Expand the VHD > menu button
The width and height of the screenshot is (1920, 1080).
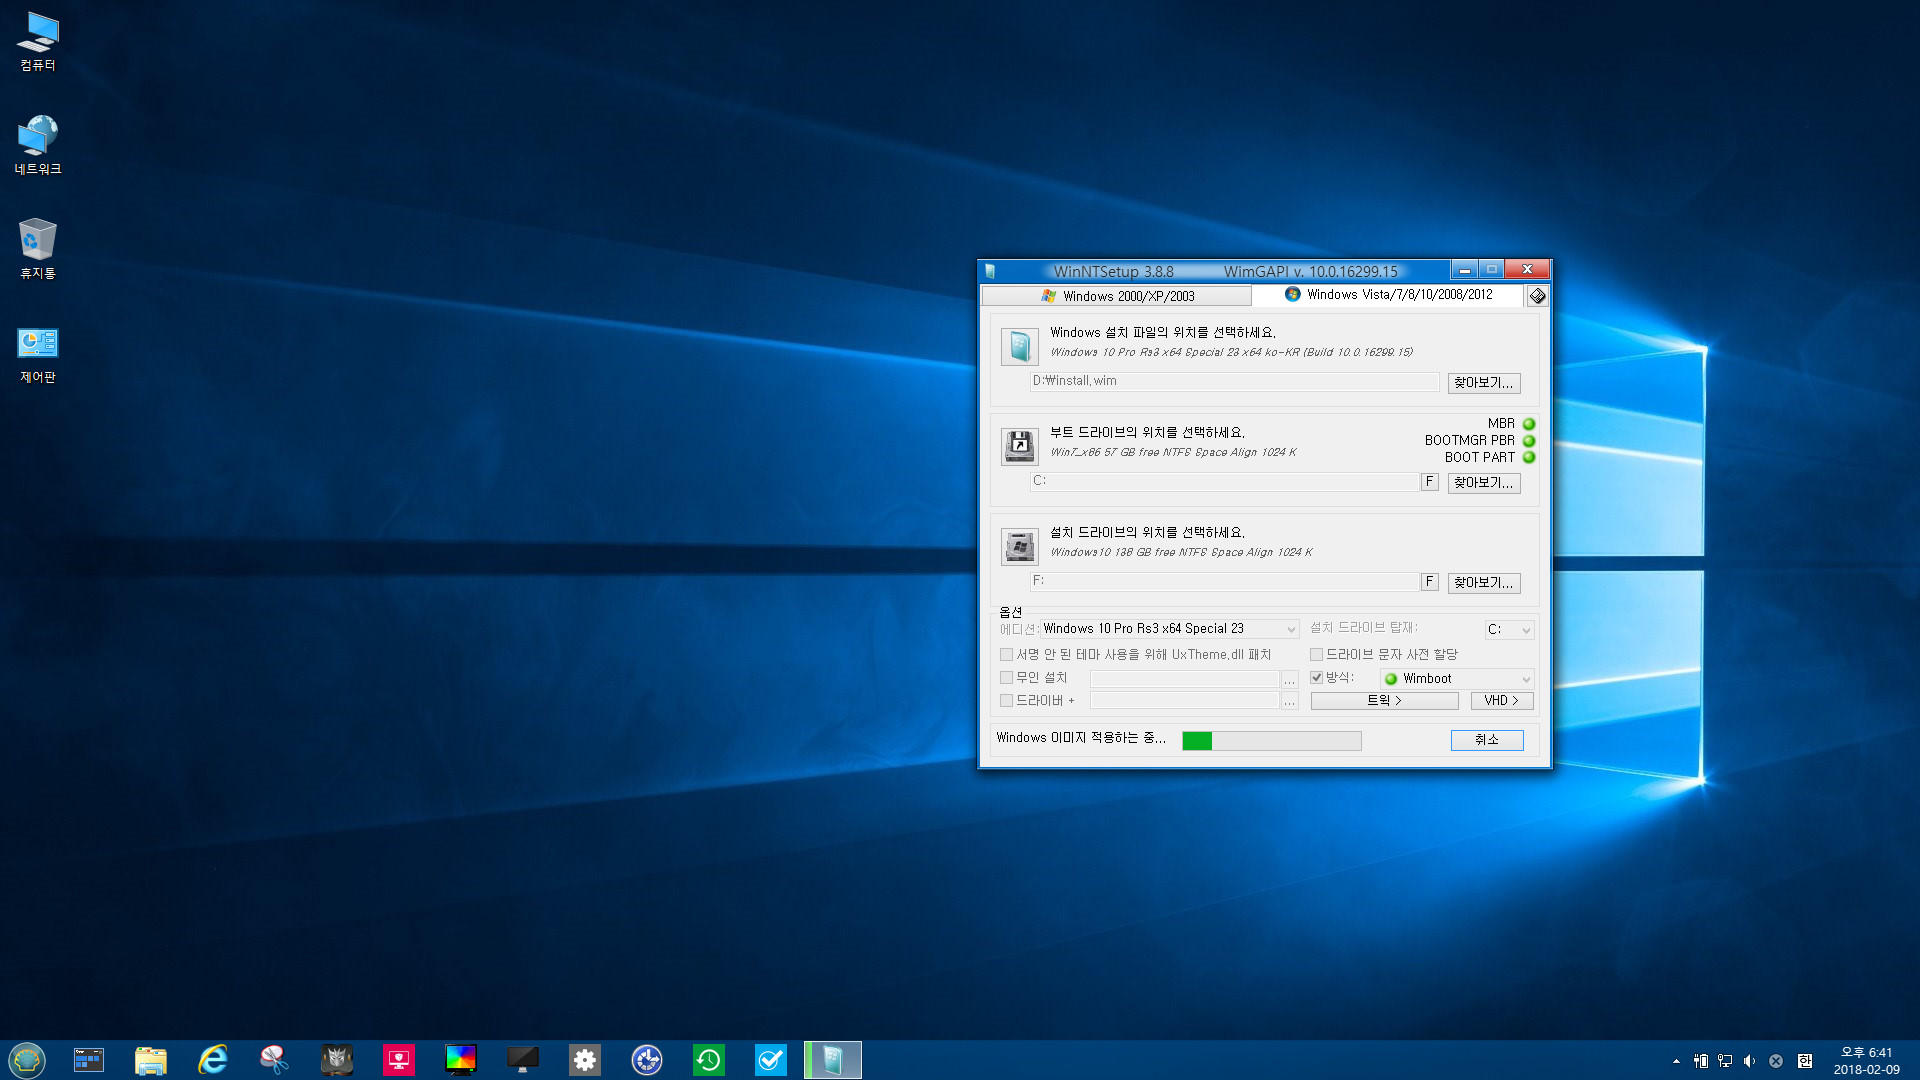point(1502,701)
